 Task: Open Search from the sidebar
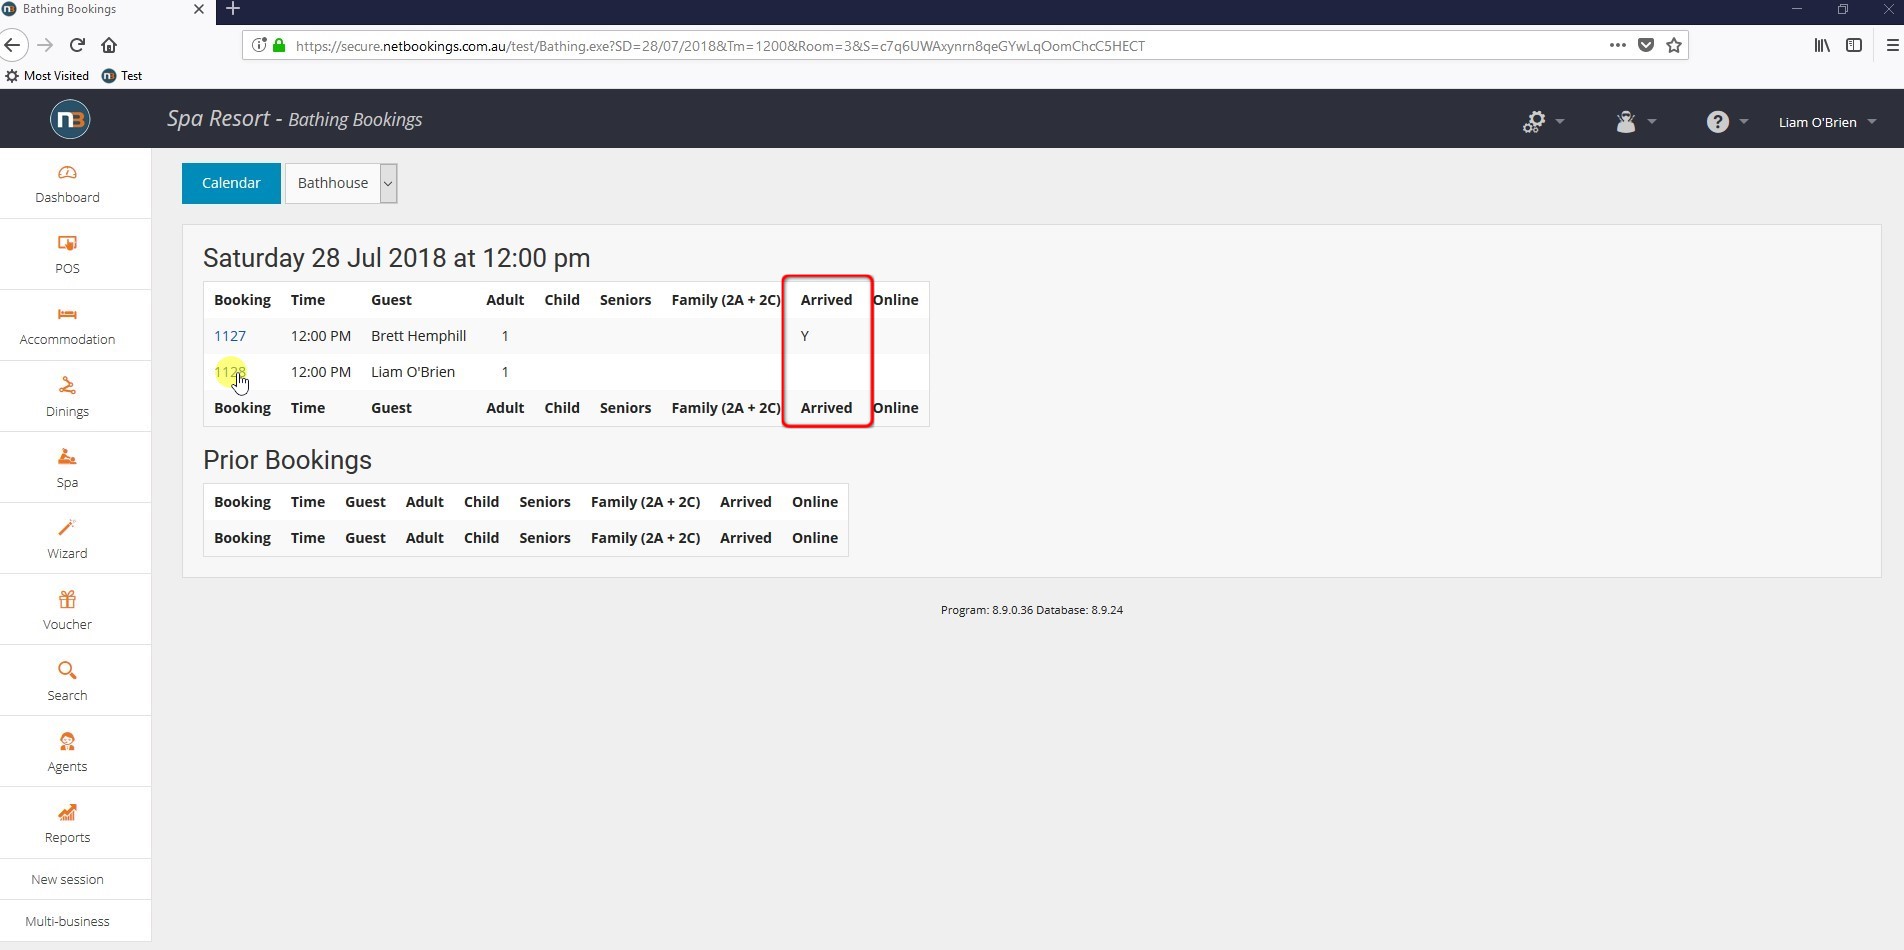click(x=67, y=681)
